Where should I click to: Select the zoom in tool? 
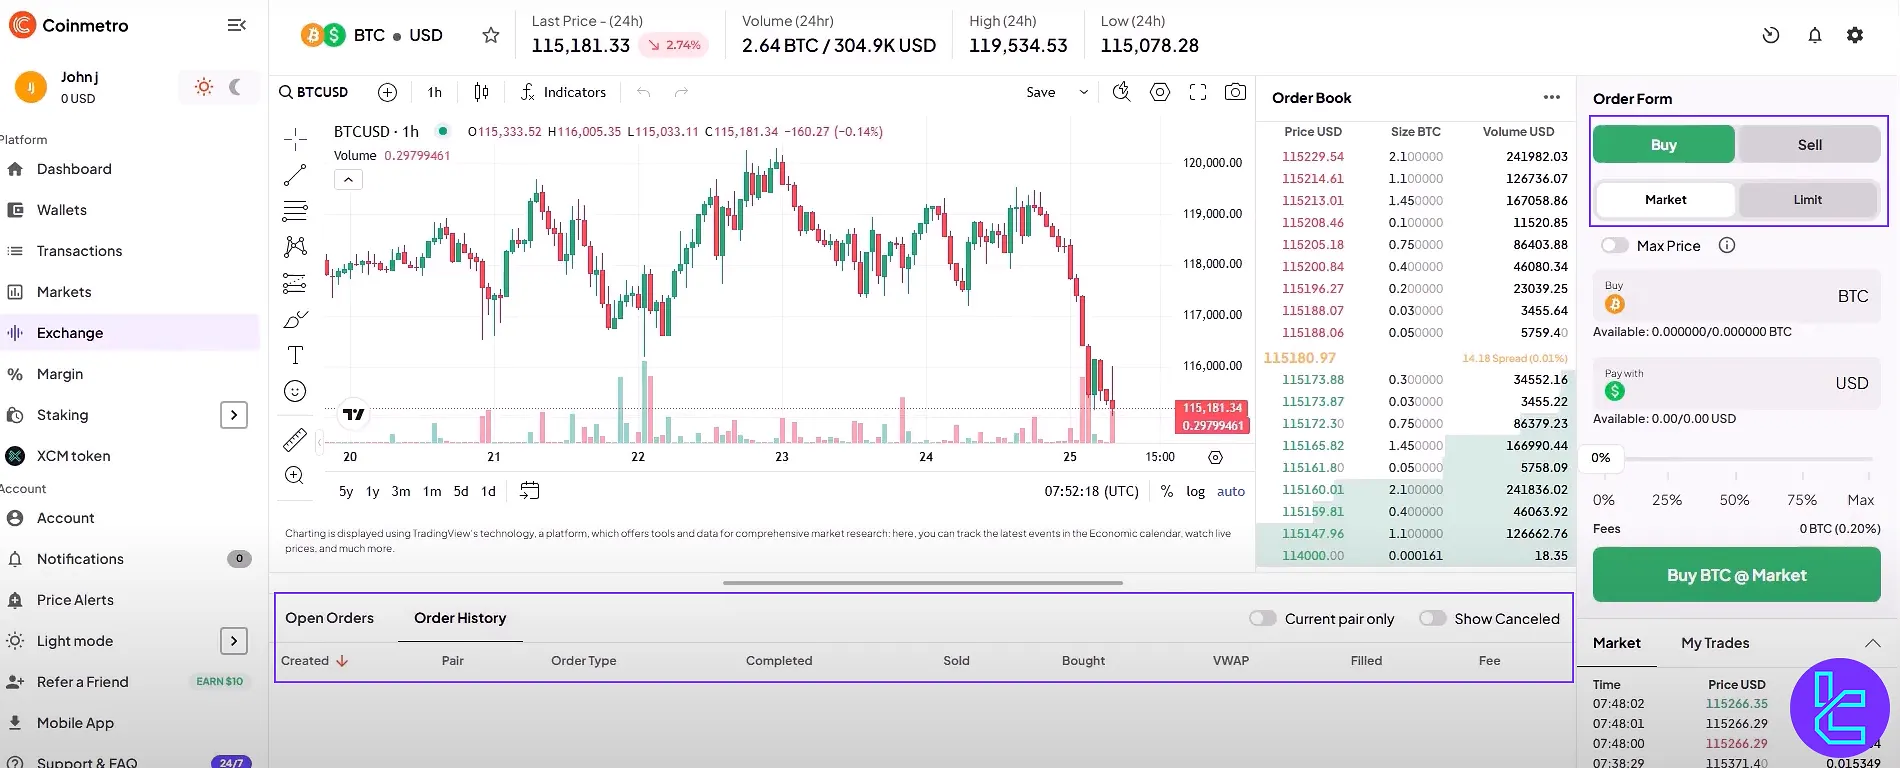pos(295,475)
